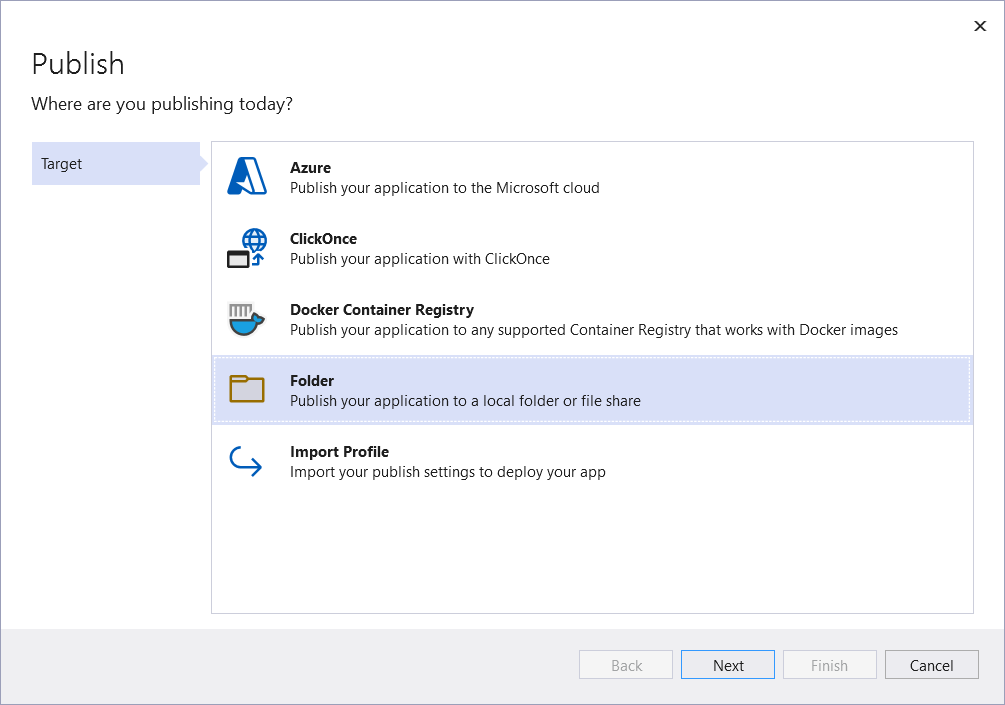
Task: Click the Docker images description text
Action: (594, 330)
